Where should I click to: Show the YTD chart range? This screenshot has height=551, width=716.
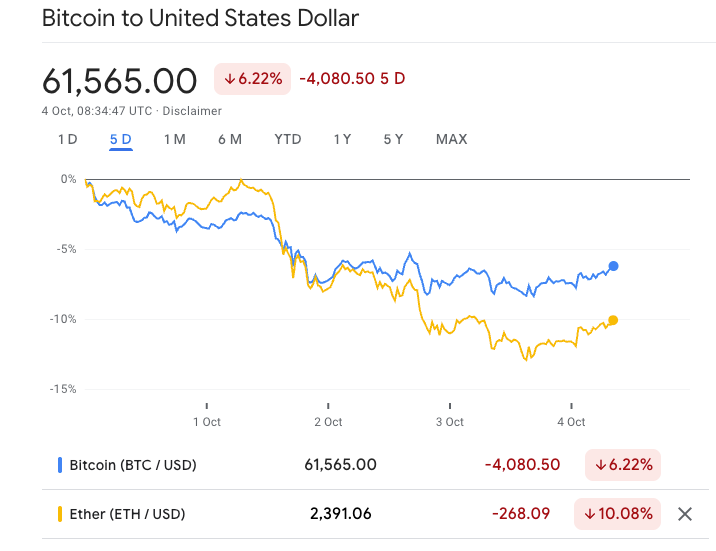[288, 139]
